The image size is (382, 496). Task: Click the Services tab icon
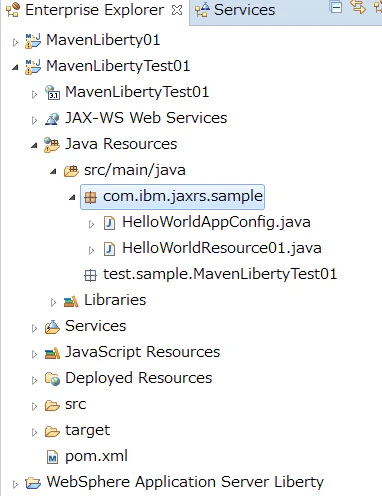click(202, 10)
